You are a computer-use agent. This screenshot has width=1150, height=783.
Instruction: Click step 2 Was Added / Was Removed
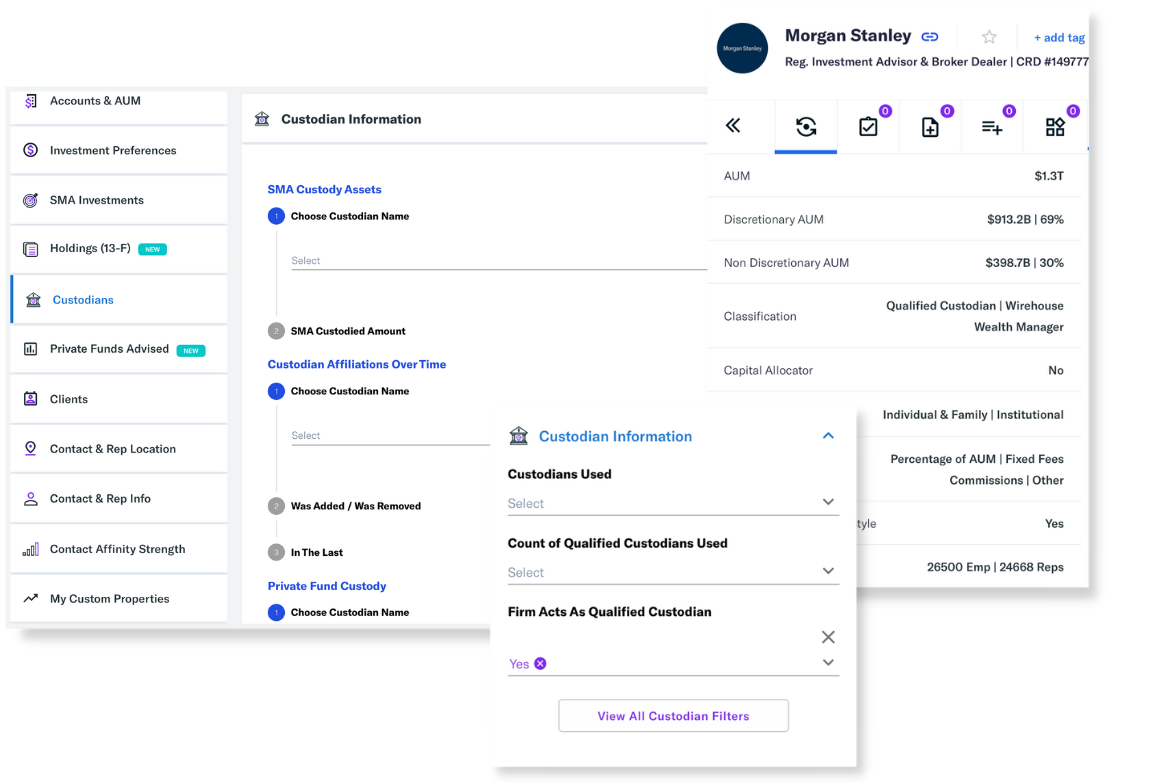pos(344,506)
